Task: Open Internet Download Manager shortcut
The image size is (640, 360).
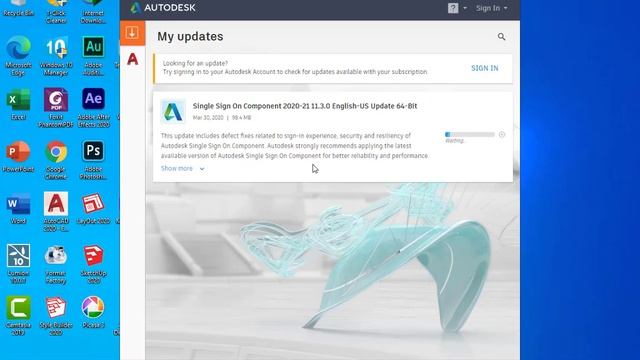Action: click(x=93, y=11)
